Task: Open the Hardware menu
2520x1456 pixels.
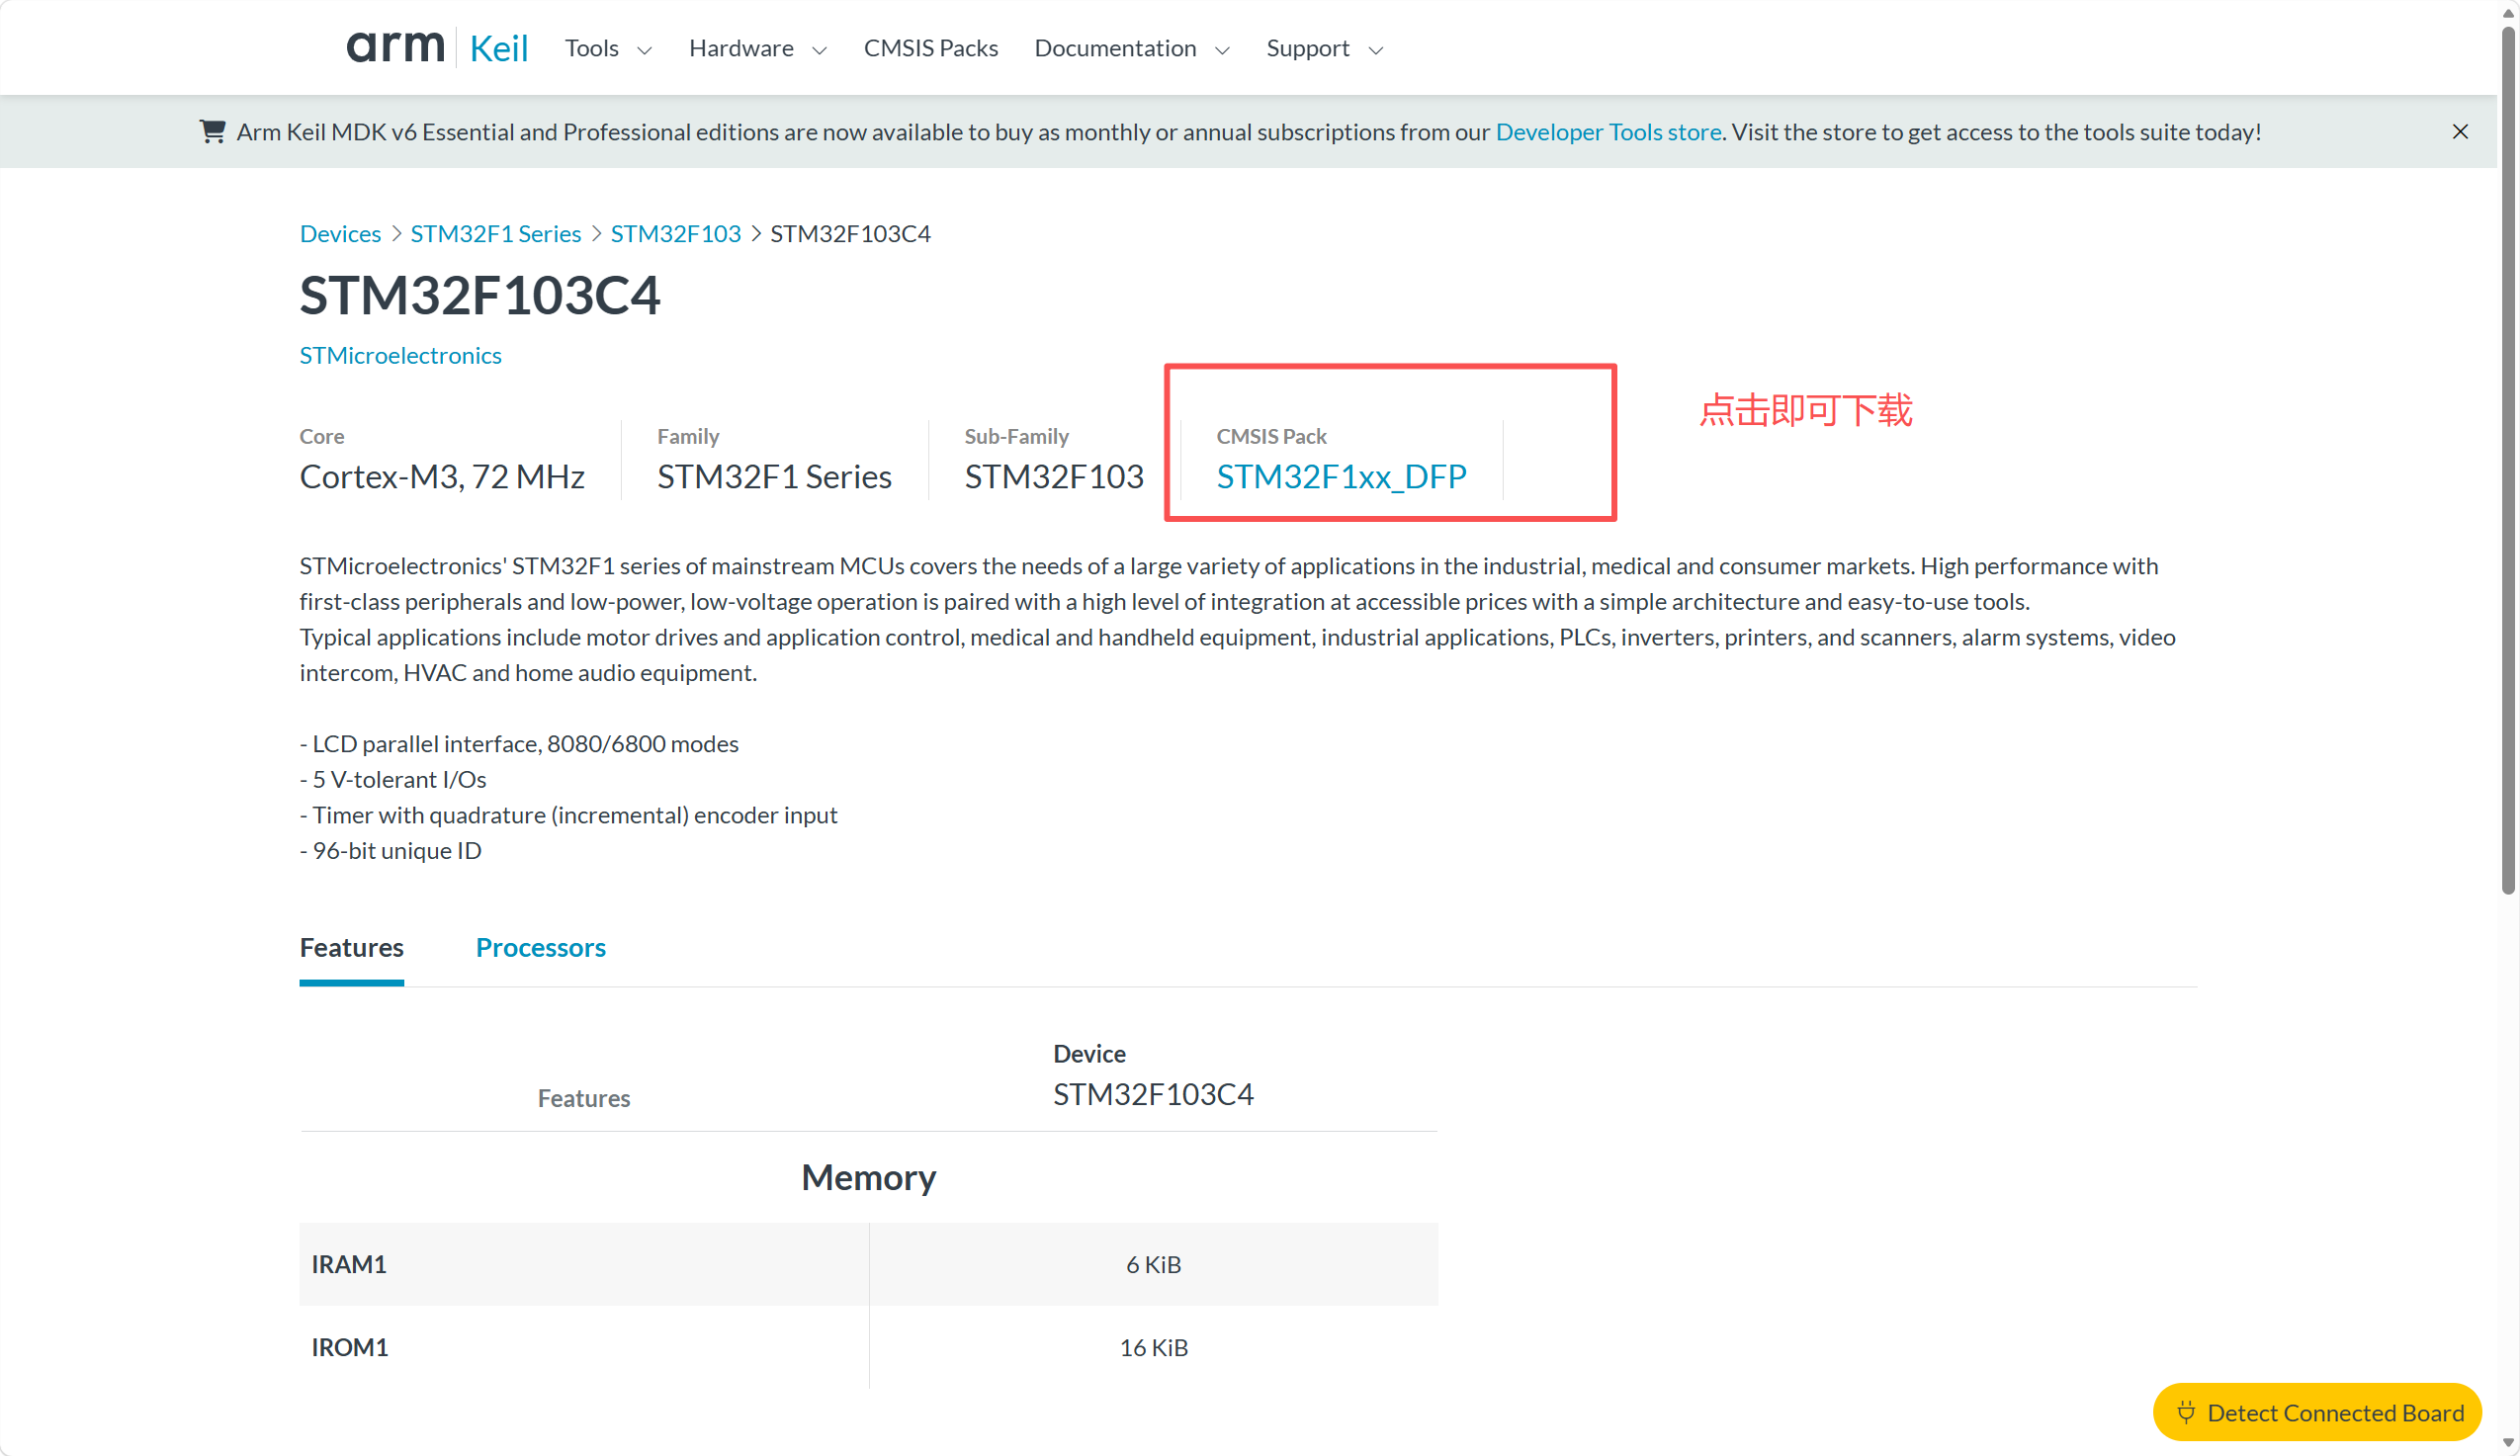Action: click(x=741, y=48)
